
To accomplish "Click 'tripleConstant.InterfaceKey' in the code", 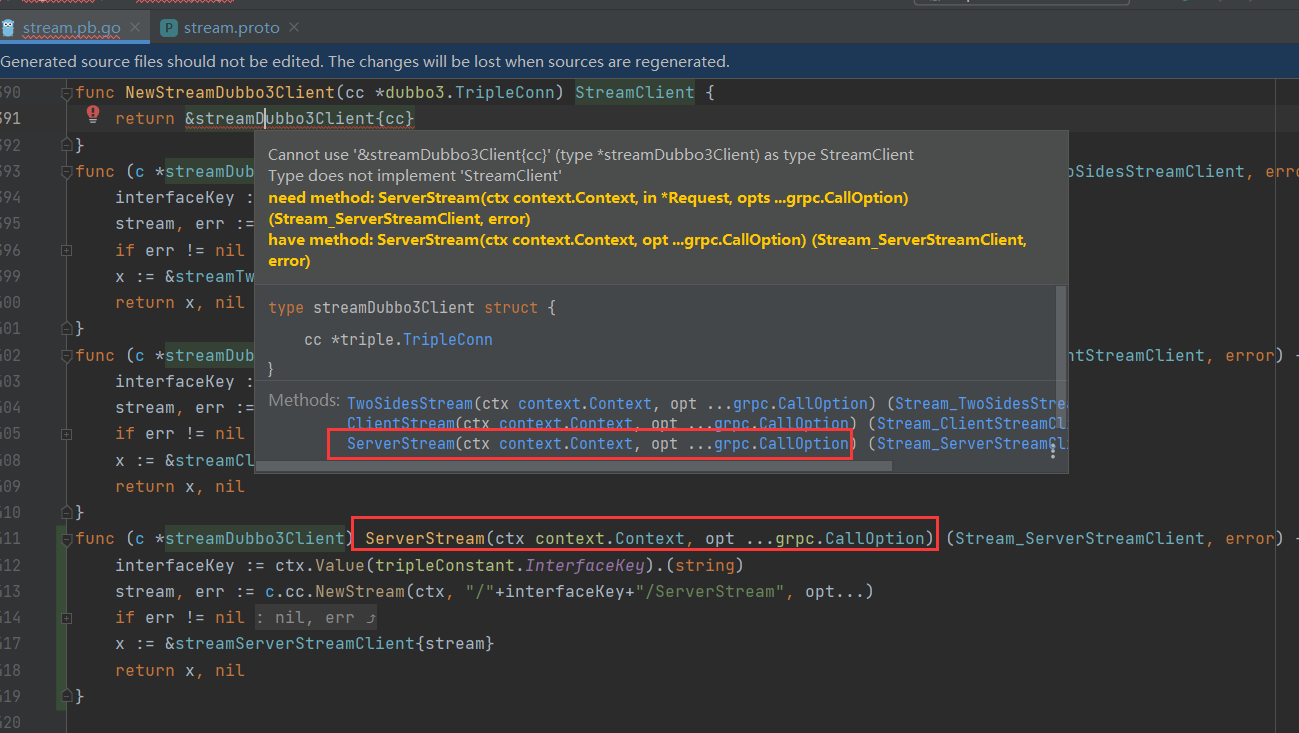I will click(510, 566).
